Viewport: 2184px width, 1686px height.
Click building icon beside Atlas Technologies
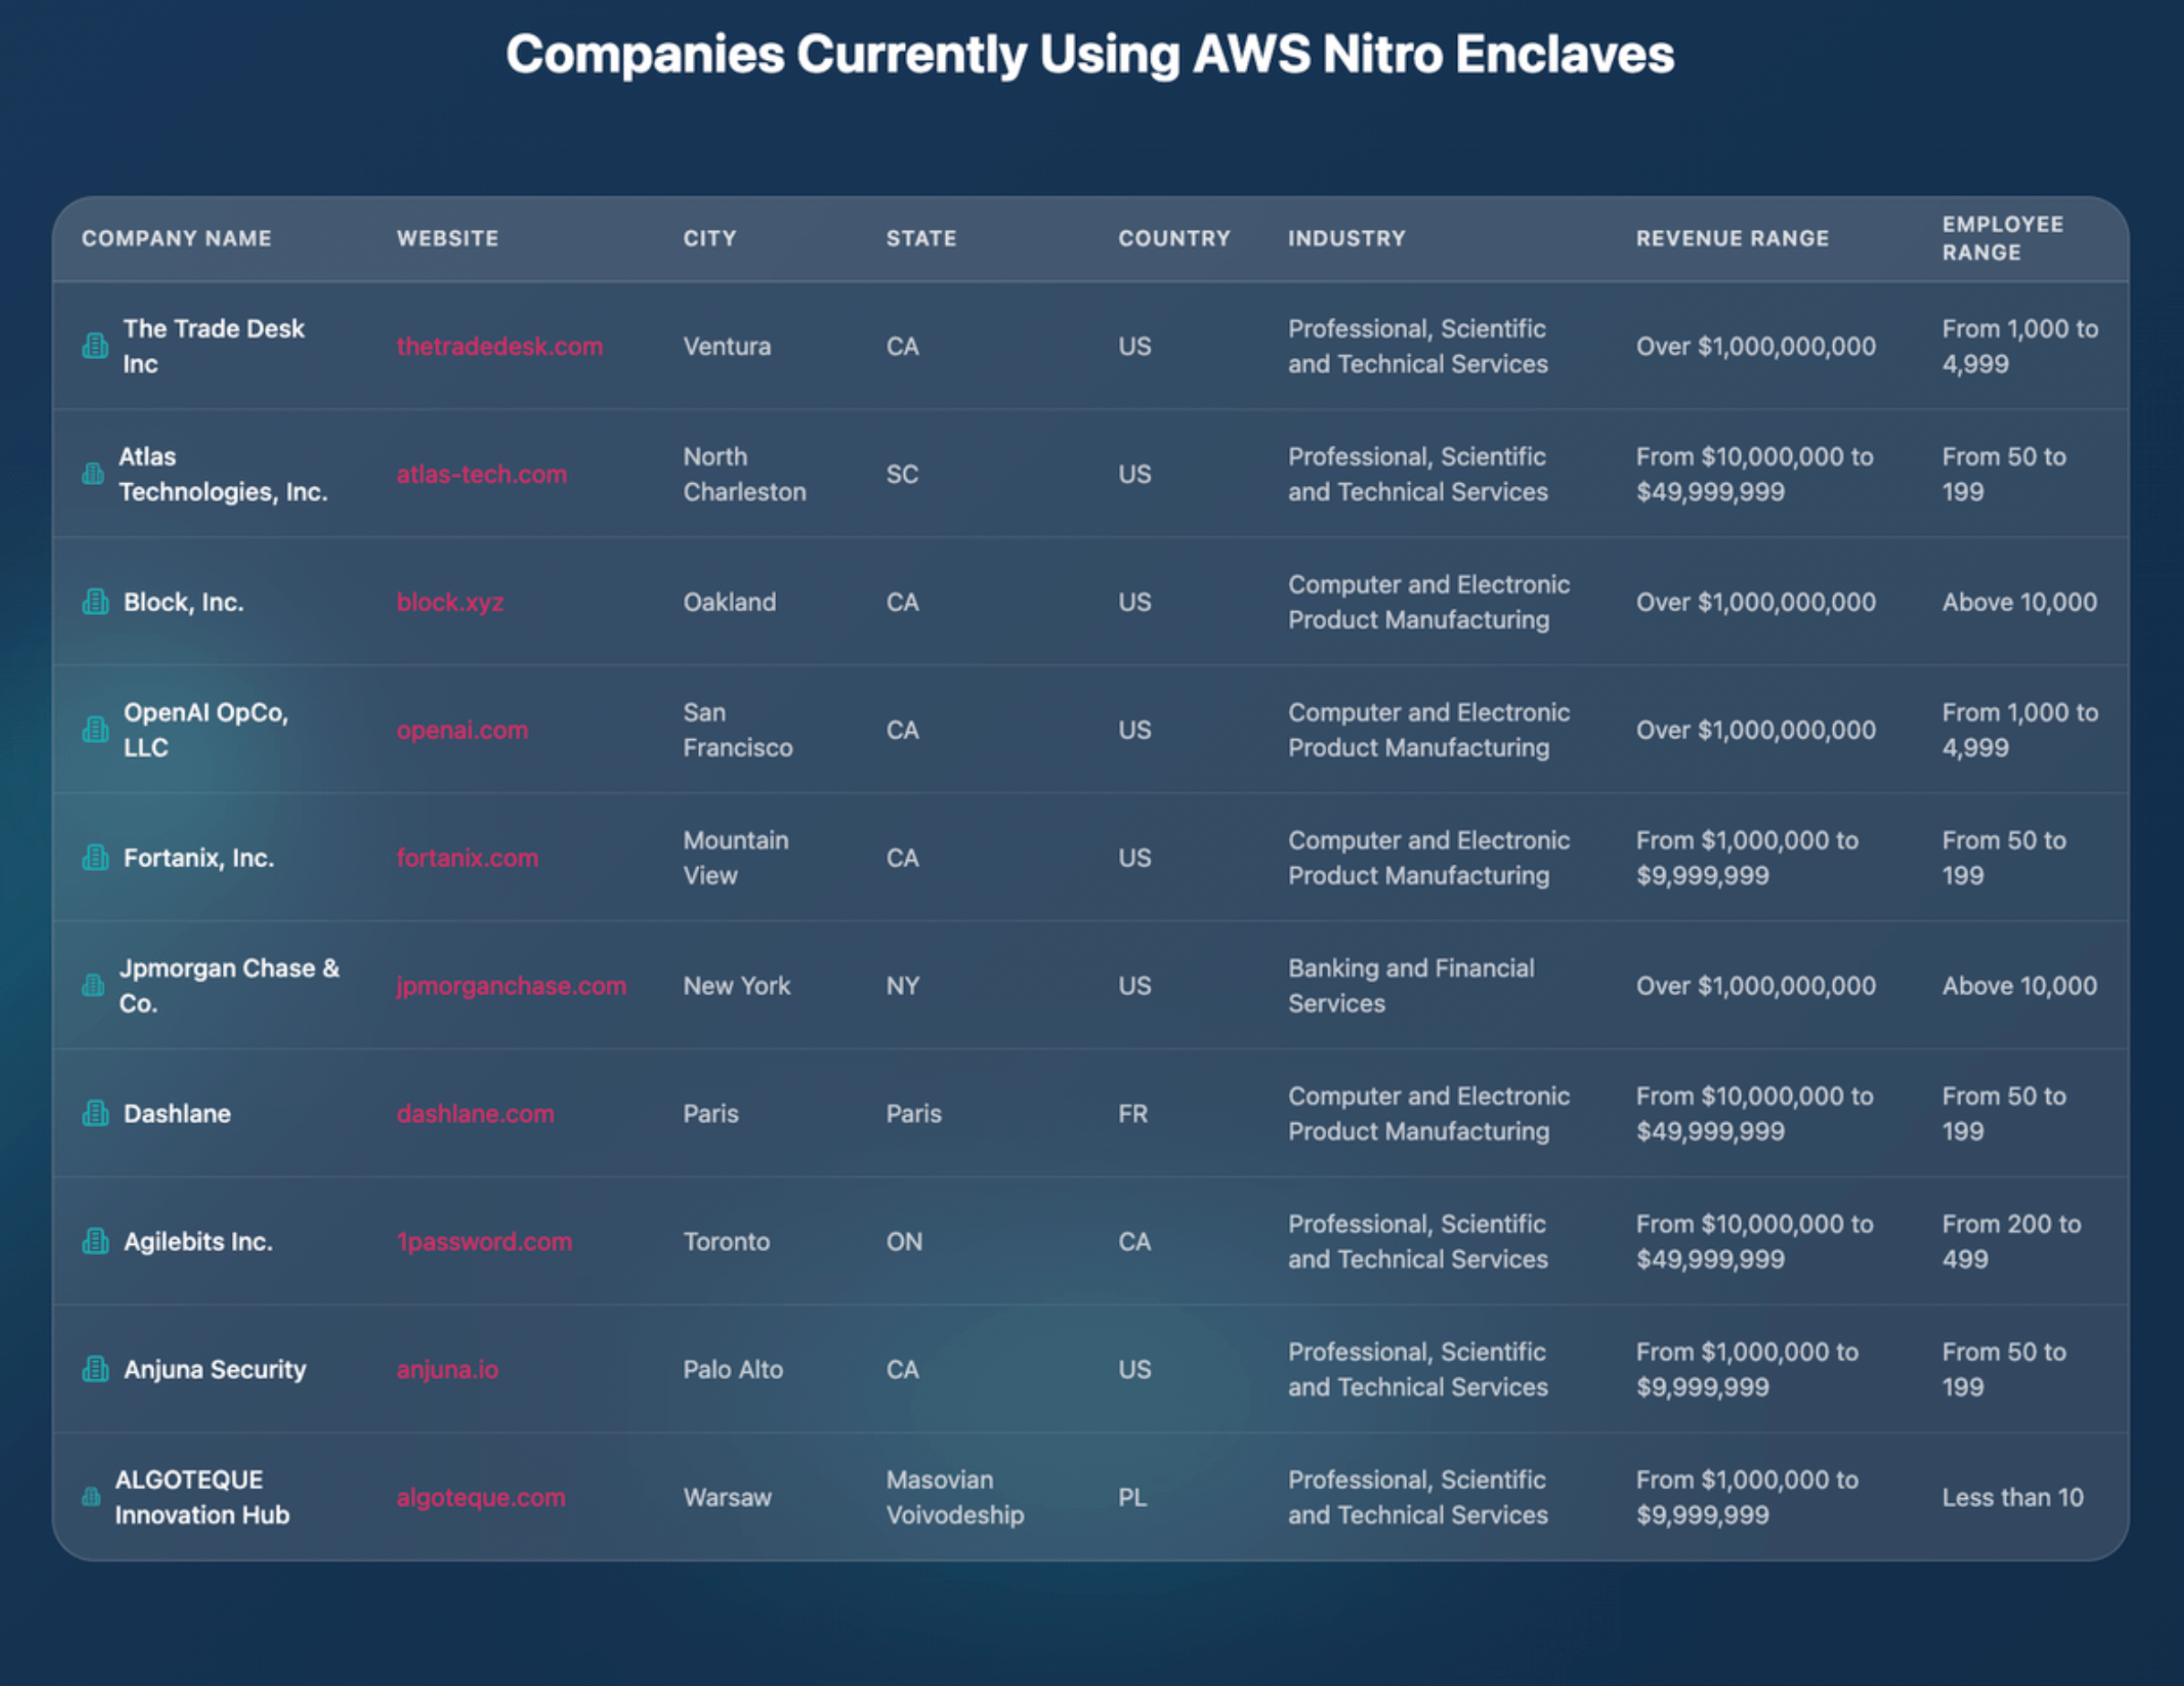point(93,474)
